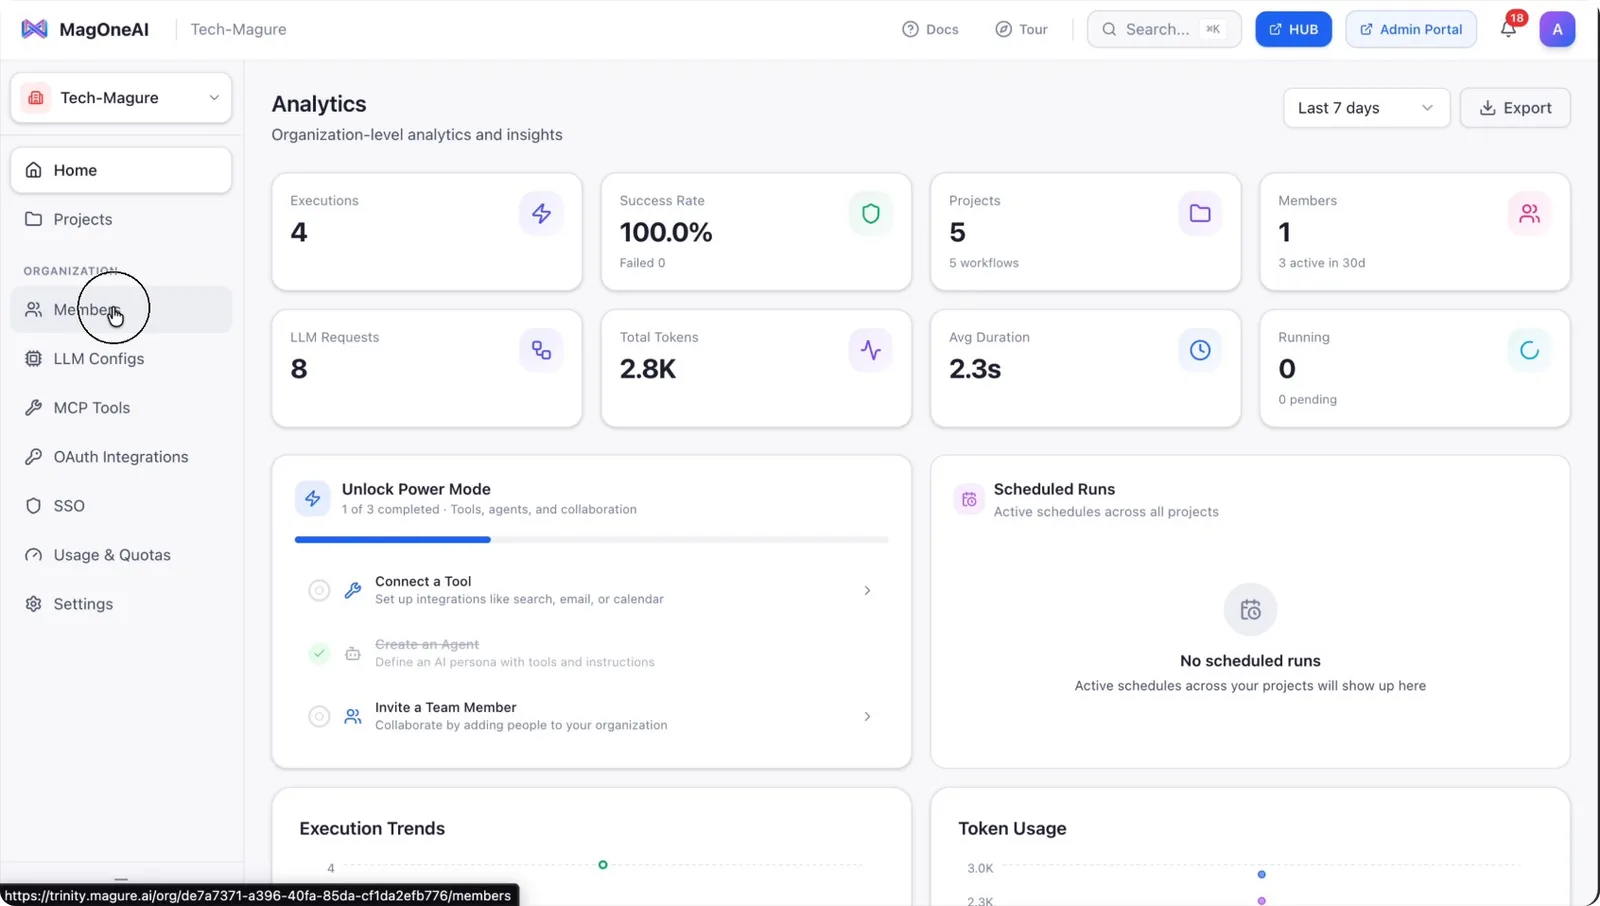Open the user avatar menu
1600x906 pixels.
click(x=1557, y=29)
